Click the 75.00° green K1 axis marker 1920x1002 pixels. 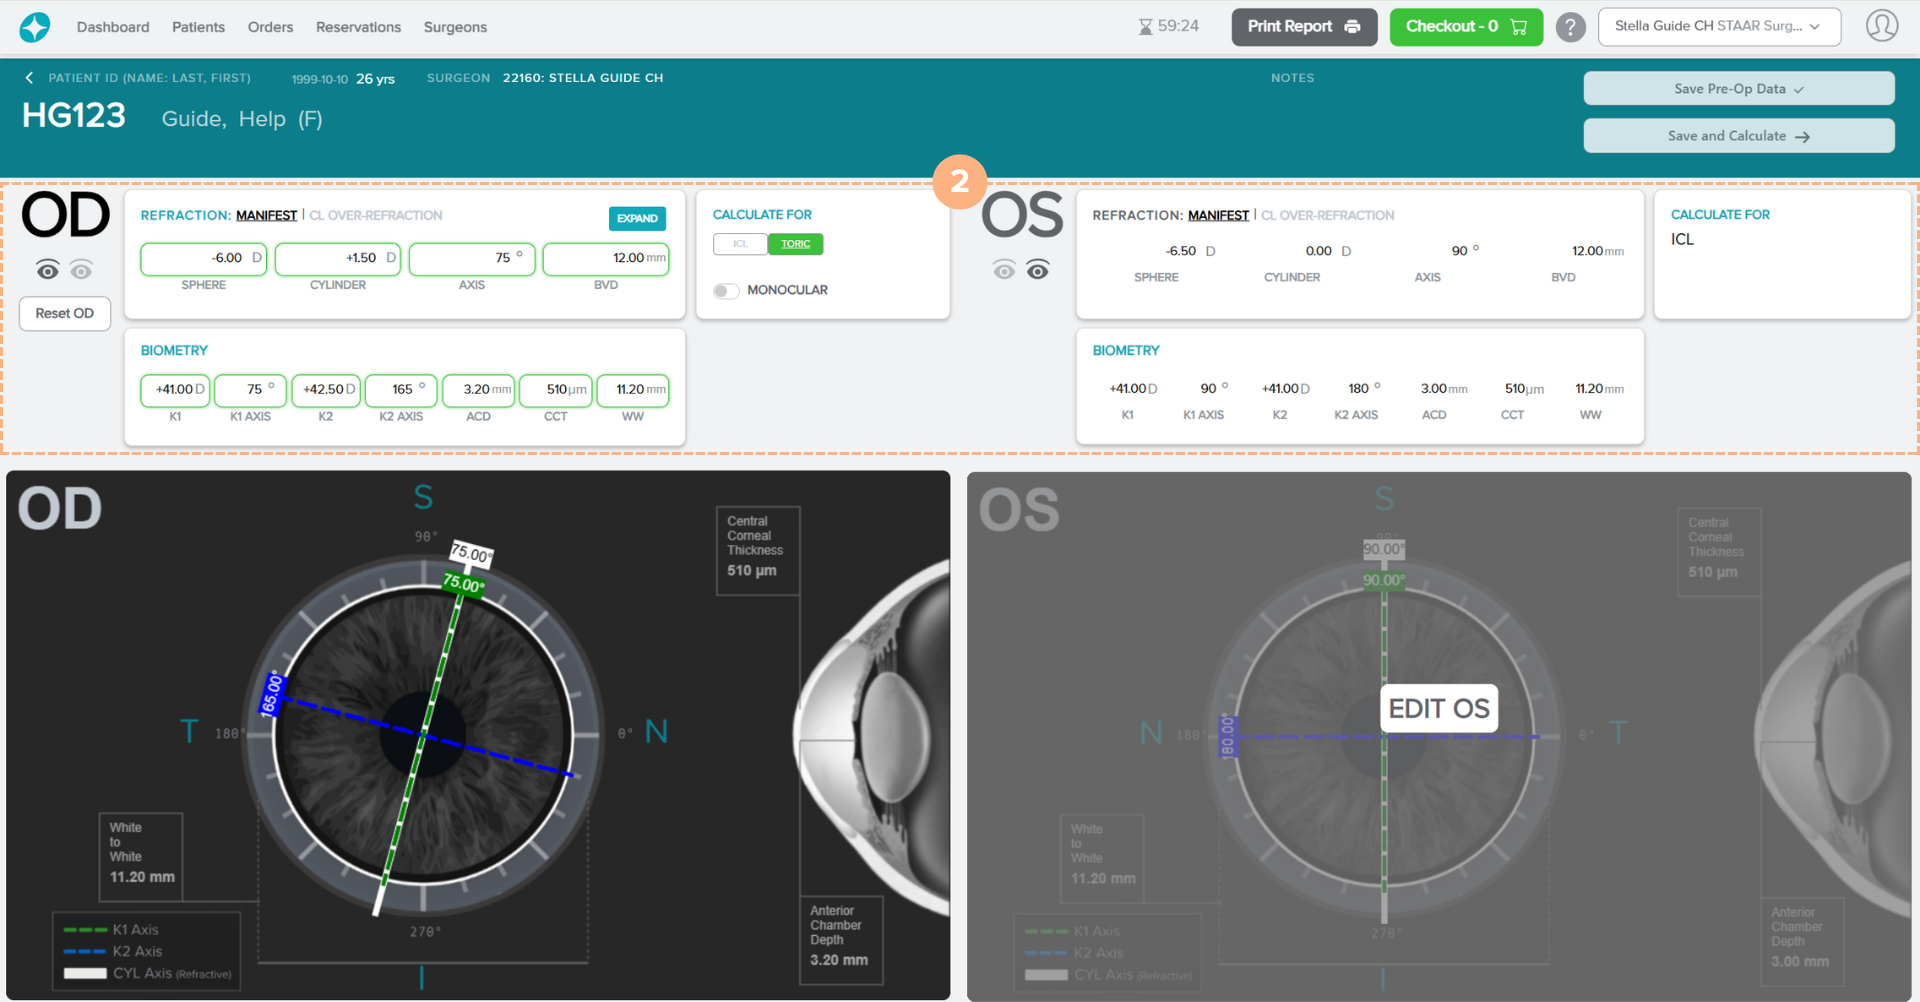[464, 583]
